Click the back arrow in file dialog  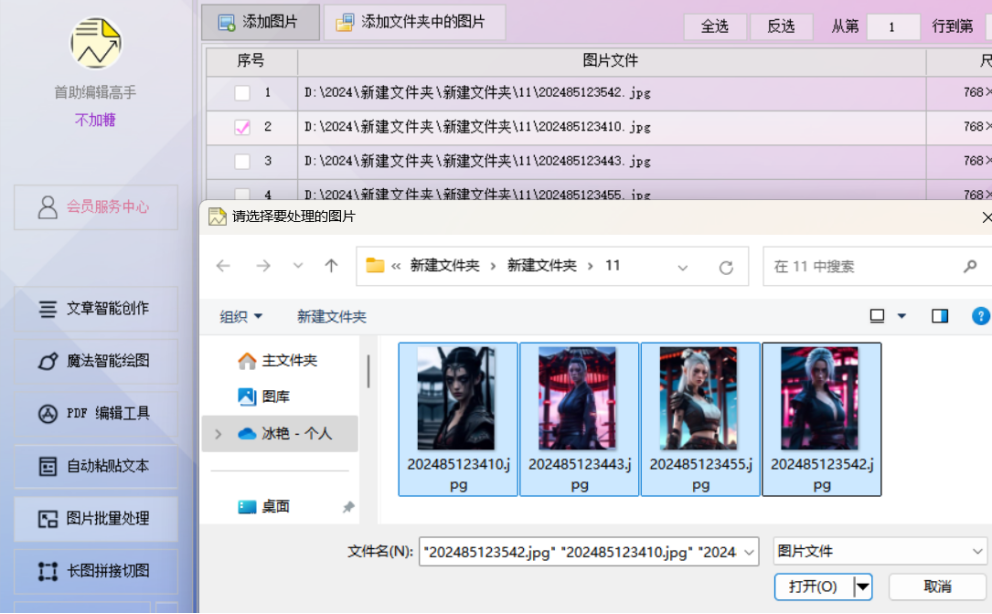223,266
